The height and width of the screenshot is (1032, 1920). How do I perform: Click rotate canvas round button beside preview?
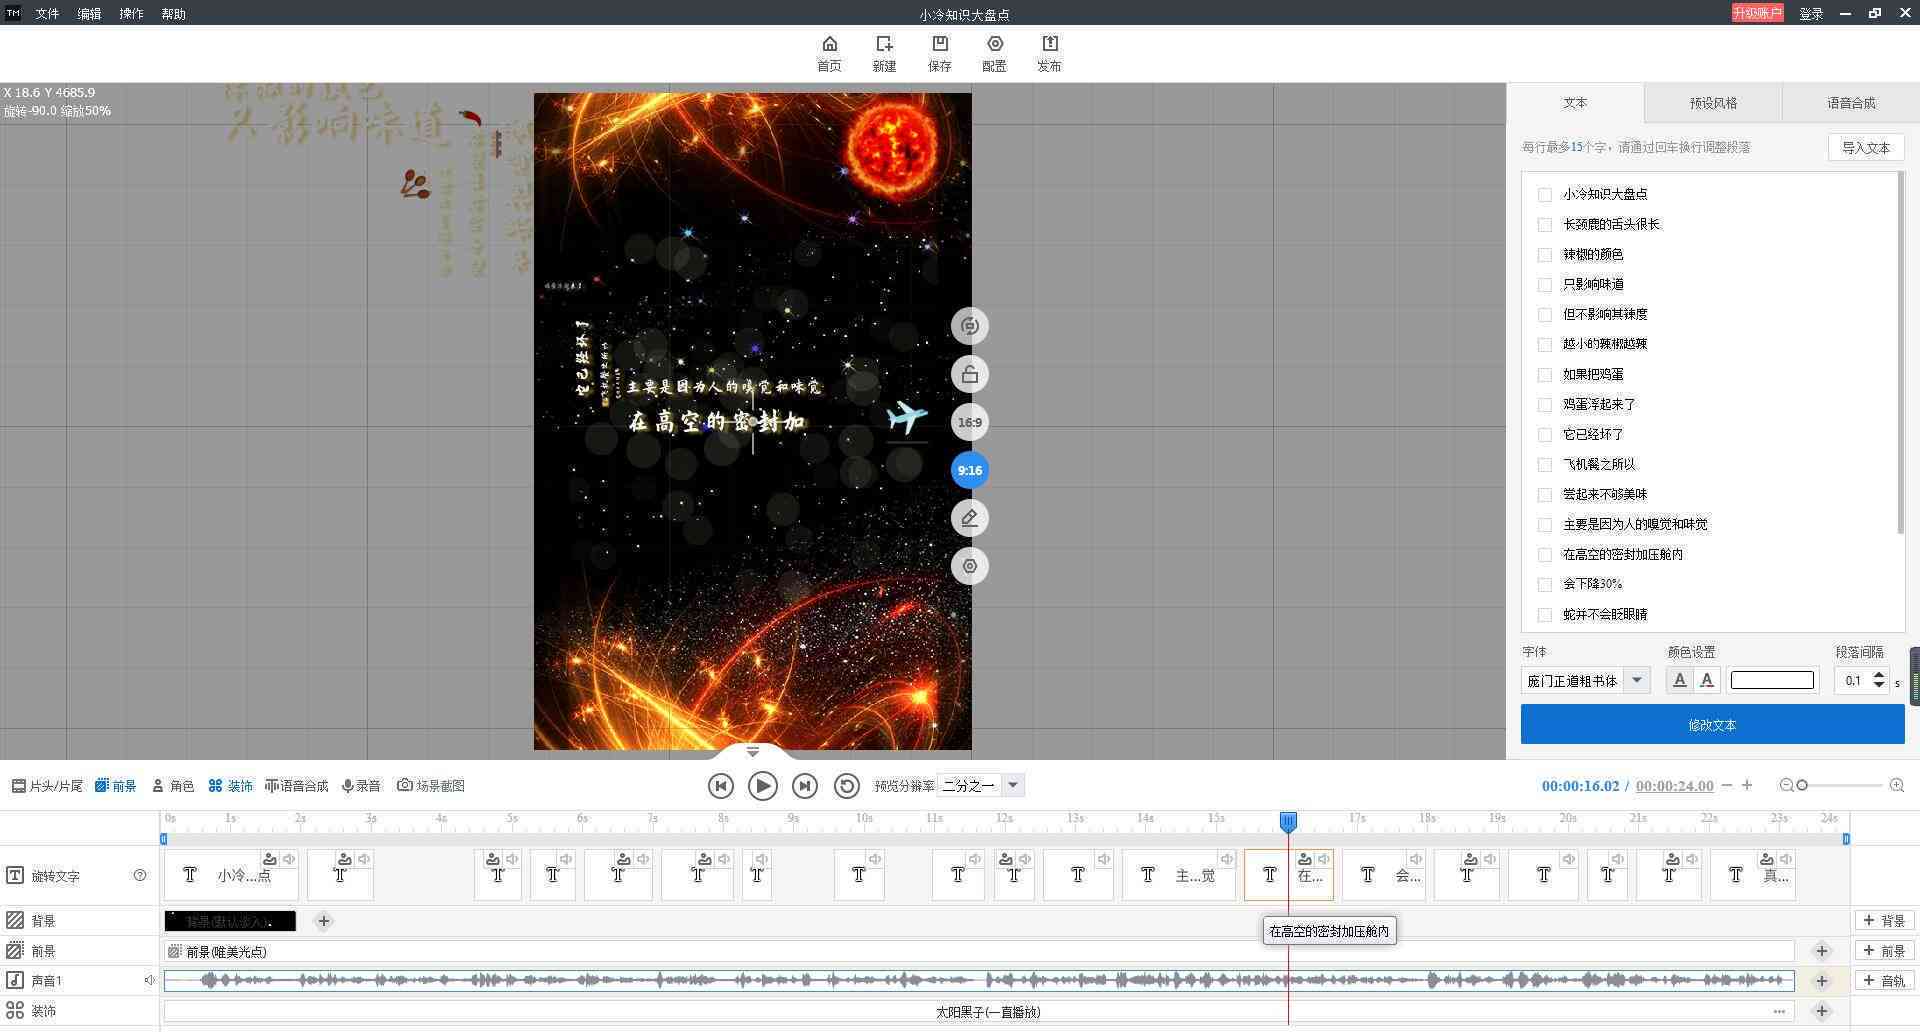pos(969,326)
